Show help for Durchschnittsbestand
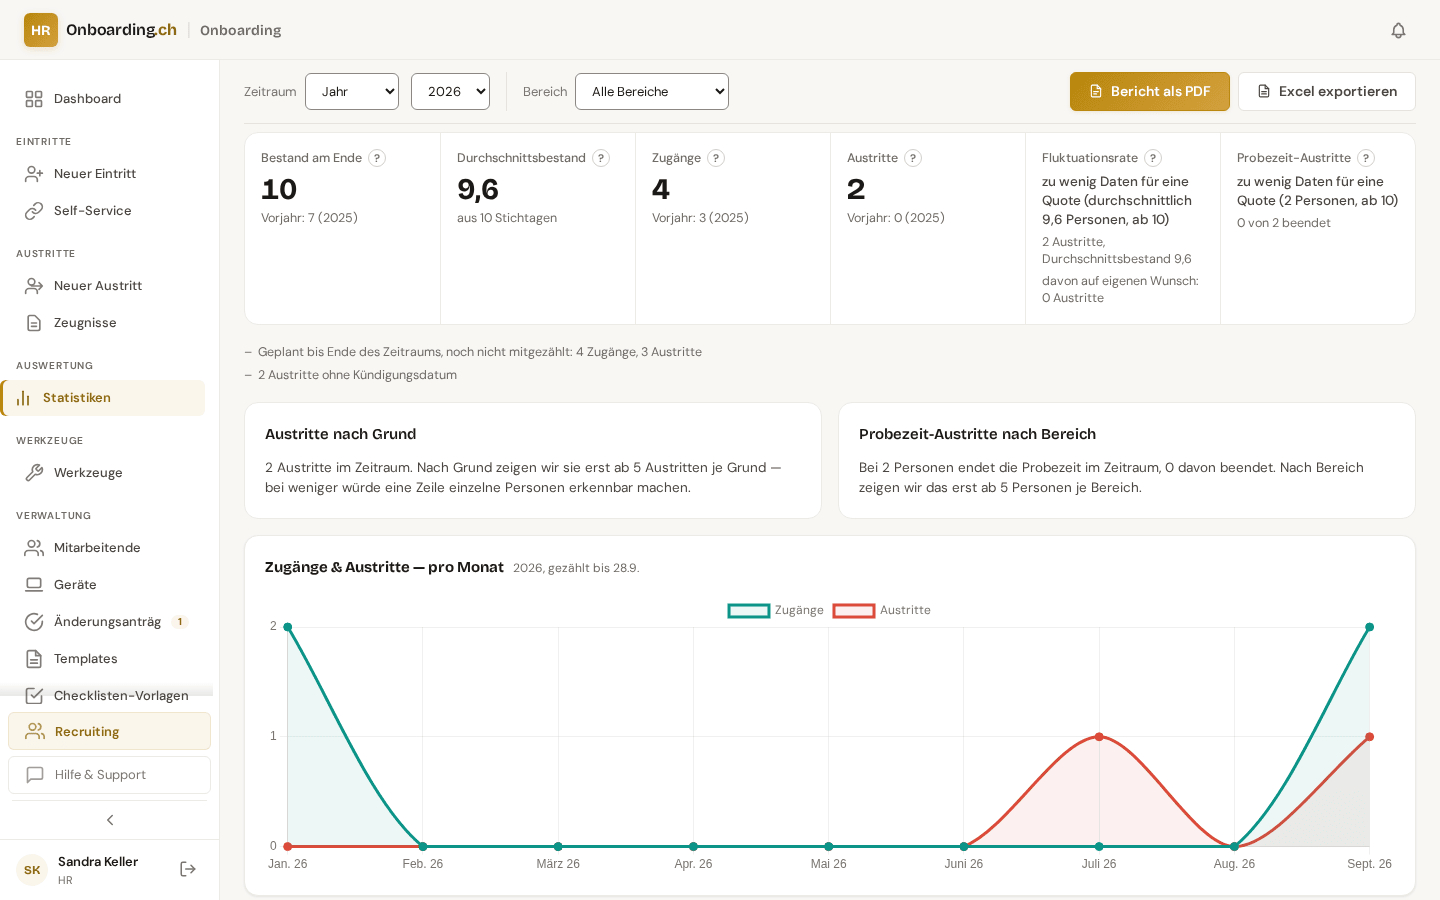The width and height of the screenshot is (1440, 900). [601, 158]
